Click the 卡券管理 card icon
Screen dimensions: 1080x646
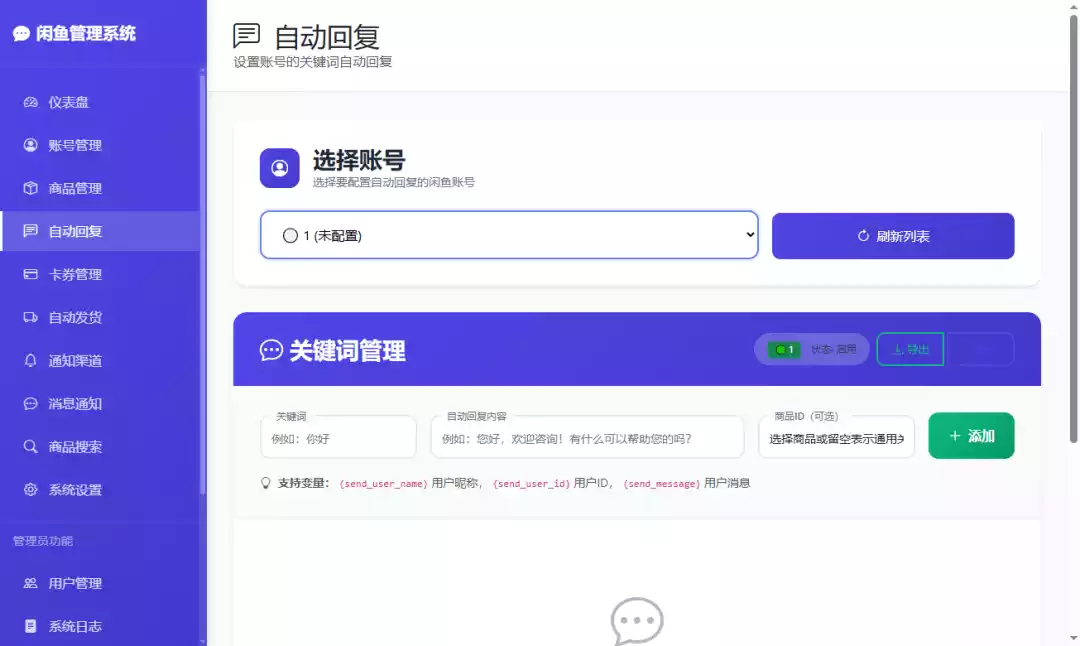point(30,274)
